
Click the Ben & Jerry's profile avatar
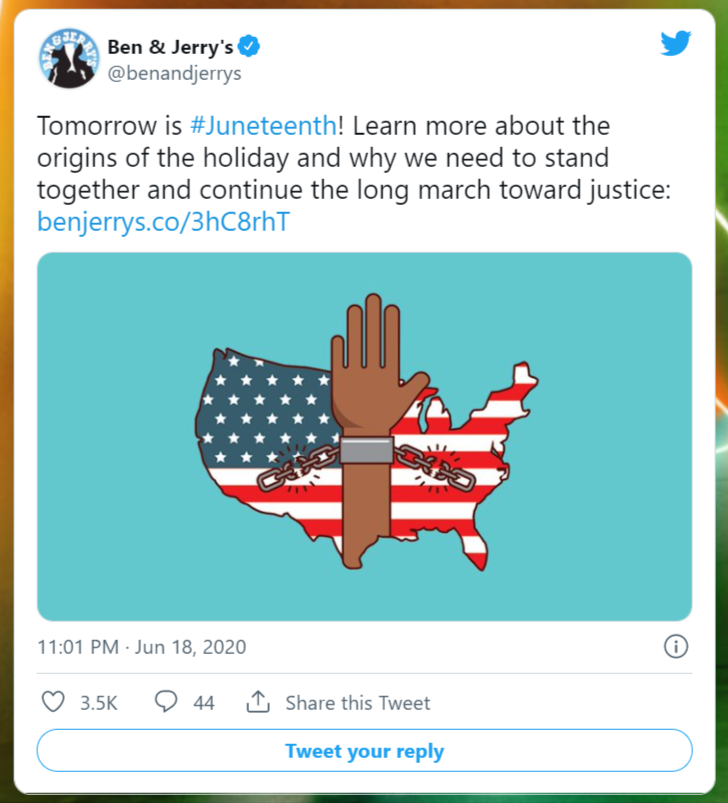pos(69,60)
